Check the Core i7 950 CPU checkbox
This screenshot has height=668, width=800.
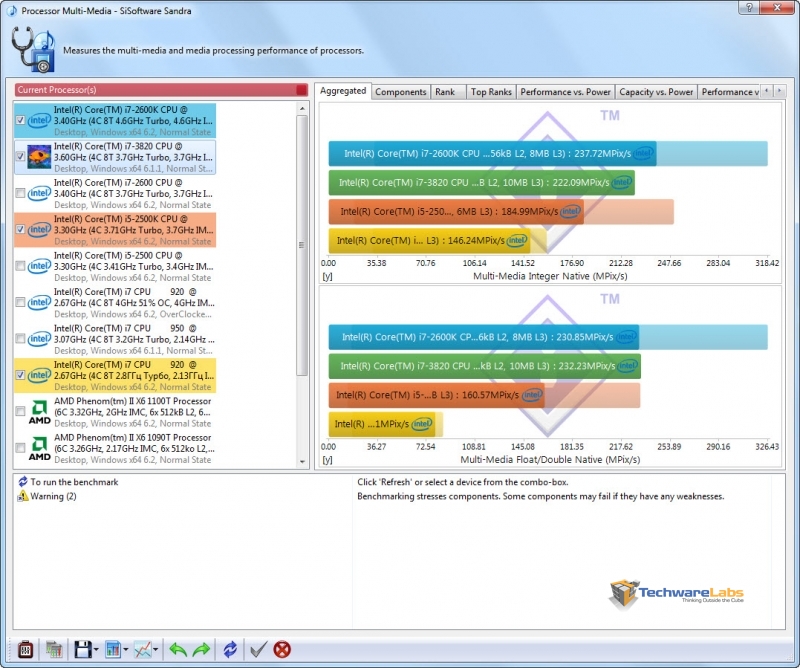[x=20, y=339]
